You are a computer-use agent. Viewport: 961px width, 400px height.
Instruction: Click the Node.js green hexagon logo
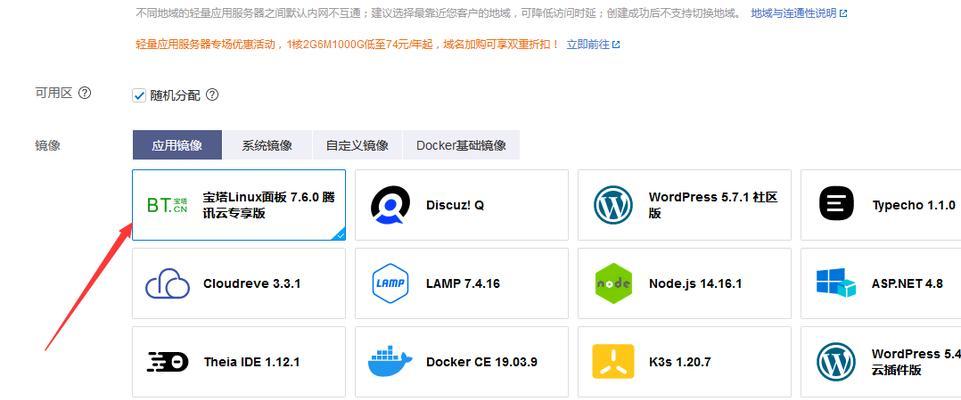(x=613, y=284)
